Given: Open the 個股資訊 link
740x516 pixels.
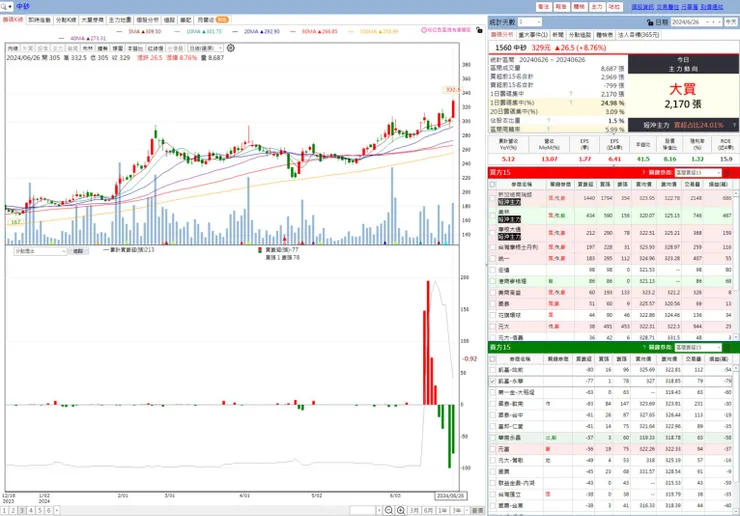Looking at the screenshot, I should click(x=643, y=7).
